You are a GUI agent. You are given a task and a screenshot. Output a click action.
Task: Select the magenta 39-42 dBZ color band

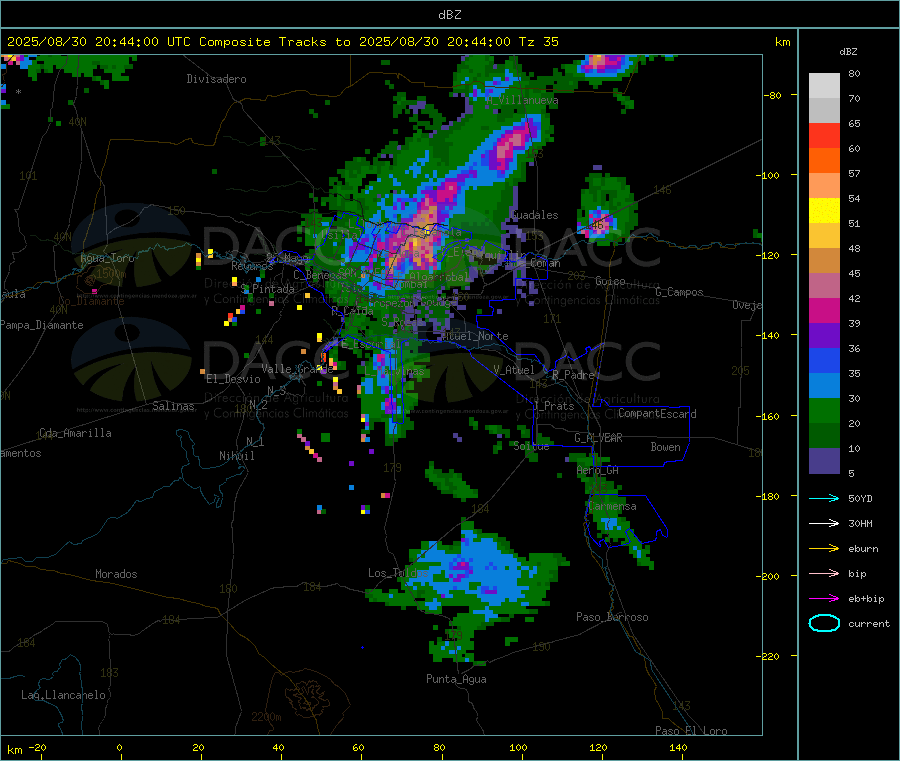pyautogui.click(x=824, y=310)
